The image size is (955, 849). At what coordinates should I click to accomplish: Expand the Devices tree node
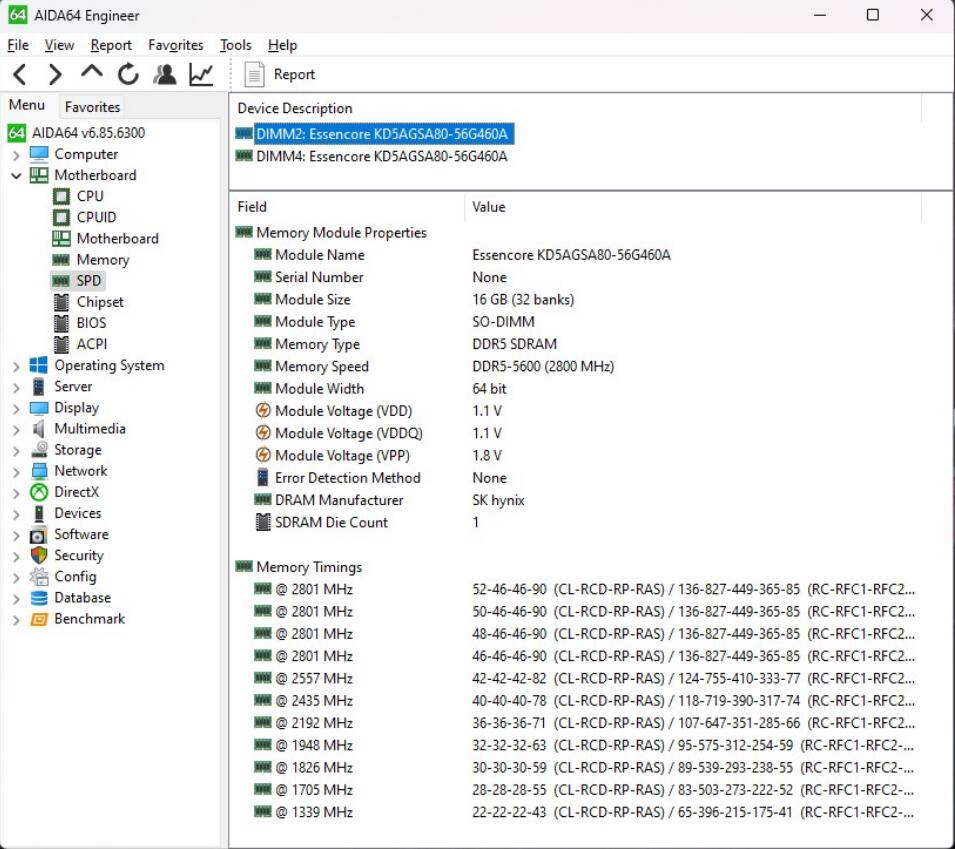[16, 514]
